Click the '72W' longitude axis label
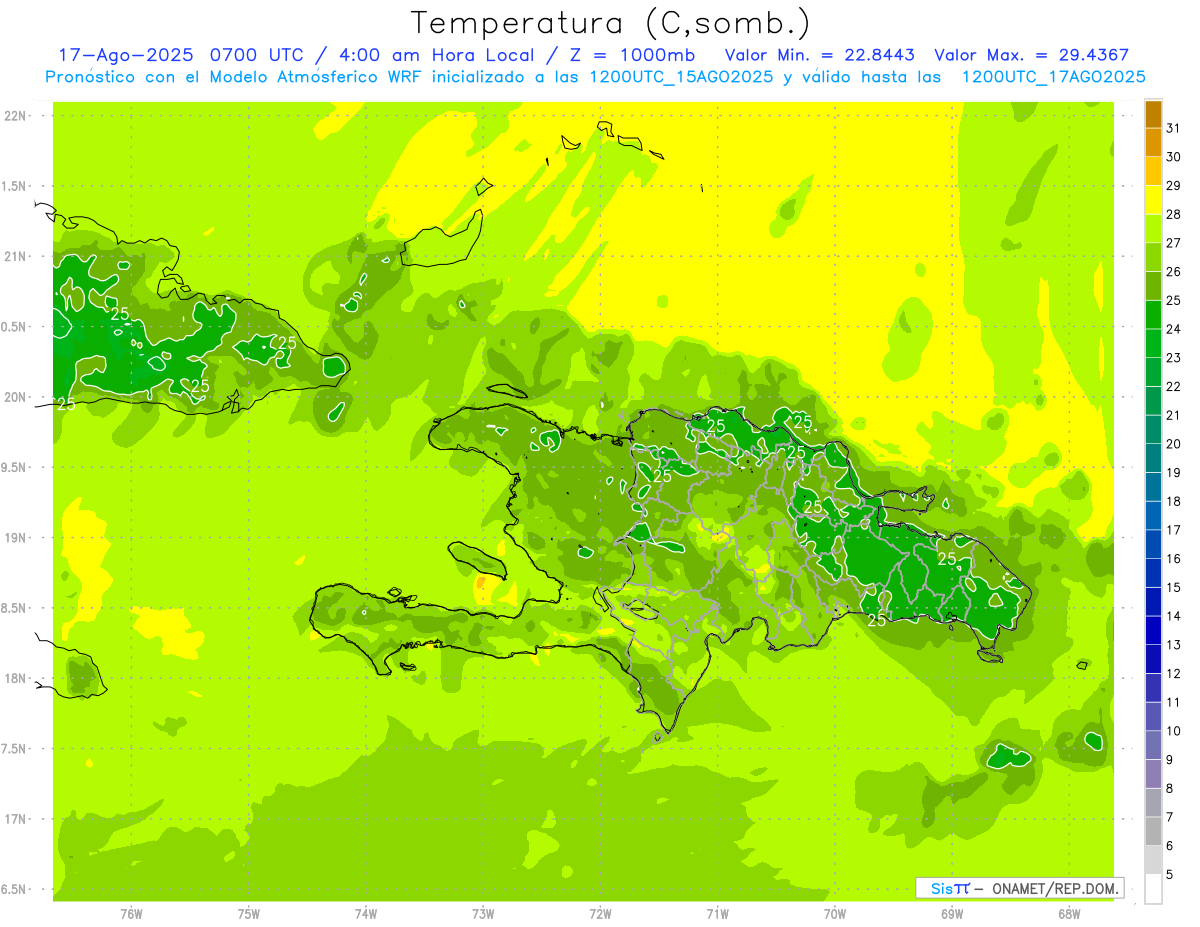Screen dimensions: 1200x927 click(x=600, y=914)
